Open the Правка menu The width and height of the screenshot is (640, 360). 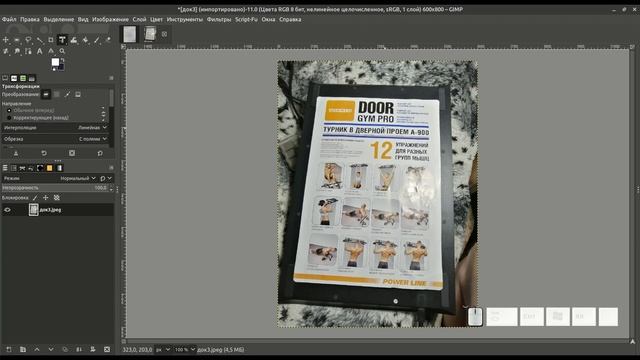coord(30,19)
